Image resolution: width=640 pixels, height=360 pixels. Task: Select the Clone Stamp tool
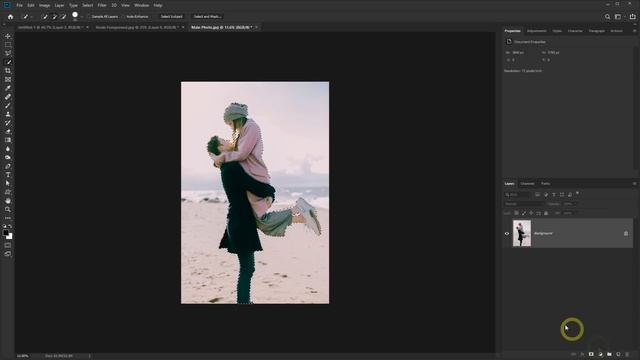(8, 114)
